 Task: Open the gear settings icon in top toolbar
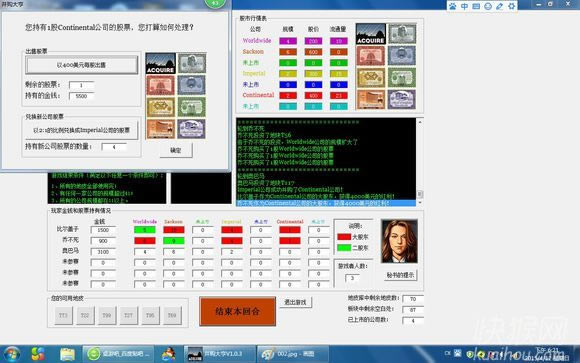point(512,6)
